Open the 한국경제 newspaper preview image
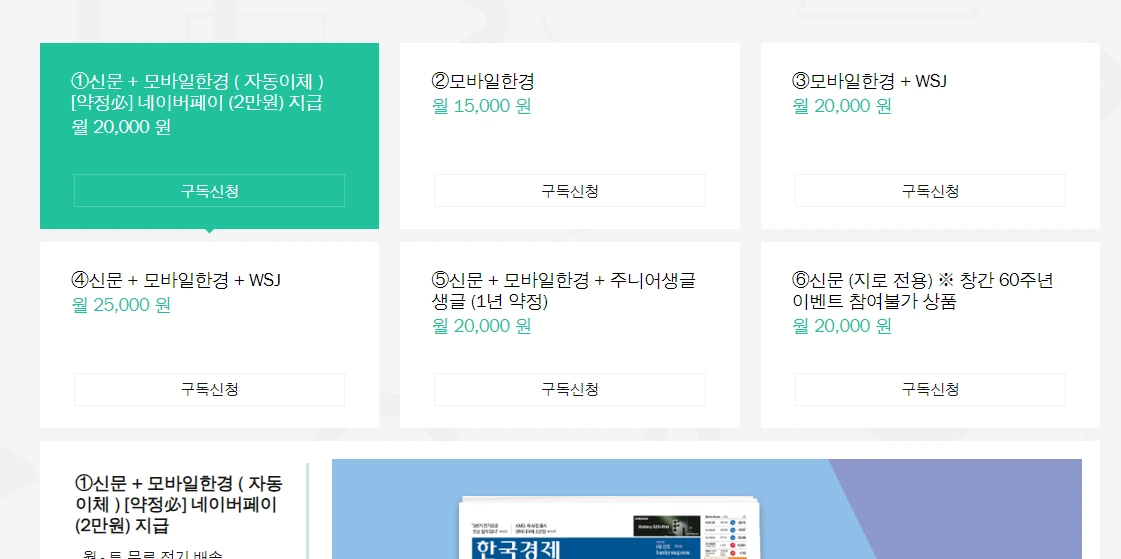Viewport: 1121px width, 559px height. (706, 509)
